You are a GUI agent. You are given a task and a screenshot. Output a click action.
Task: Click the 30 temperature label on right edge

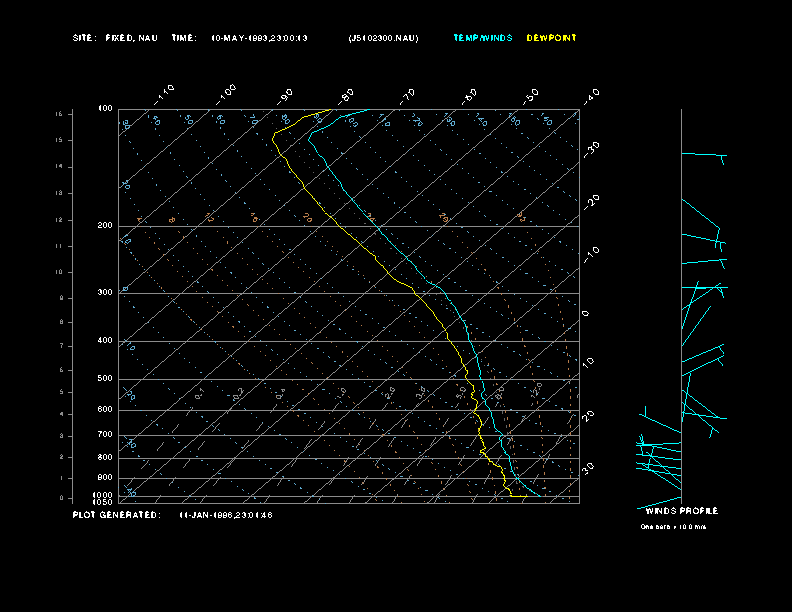point(589,468)
